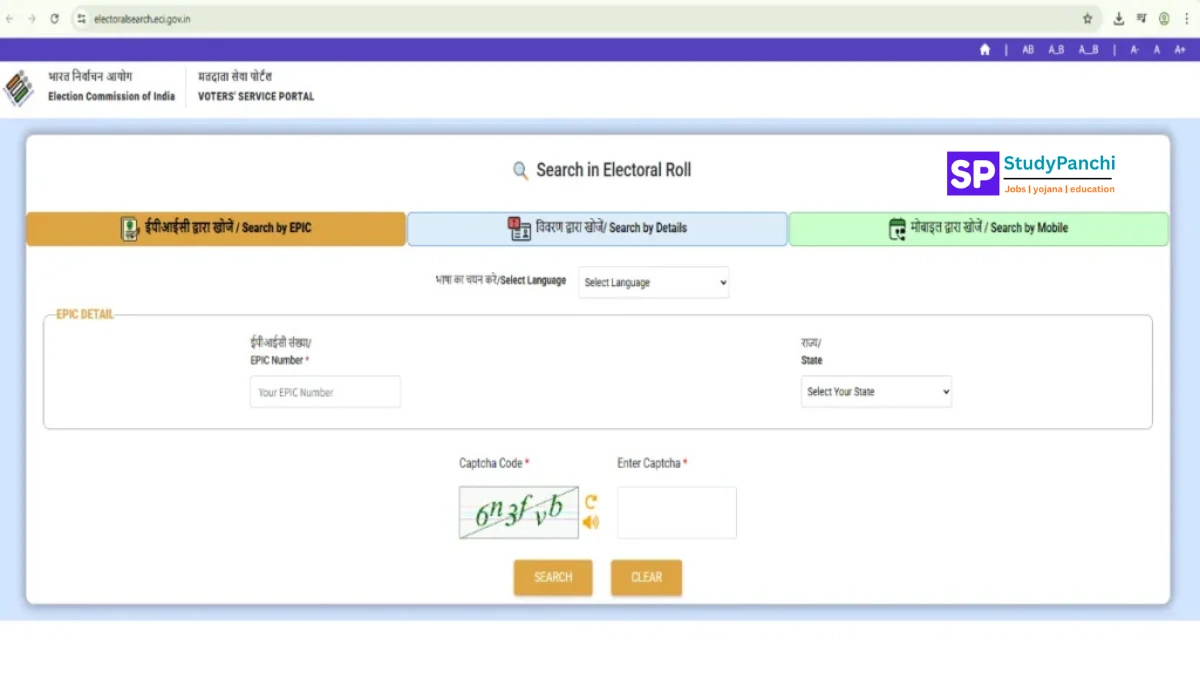Viewport: 1200px width, 675px height.
Task: Reload the page using browser refresh
Action: tap(54, 19)
